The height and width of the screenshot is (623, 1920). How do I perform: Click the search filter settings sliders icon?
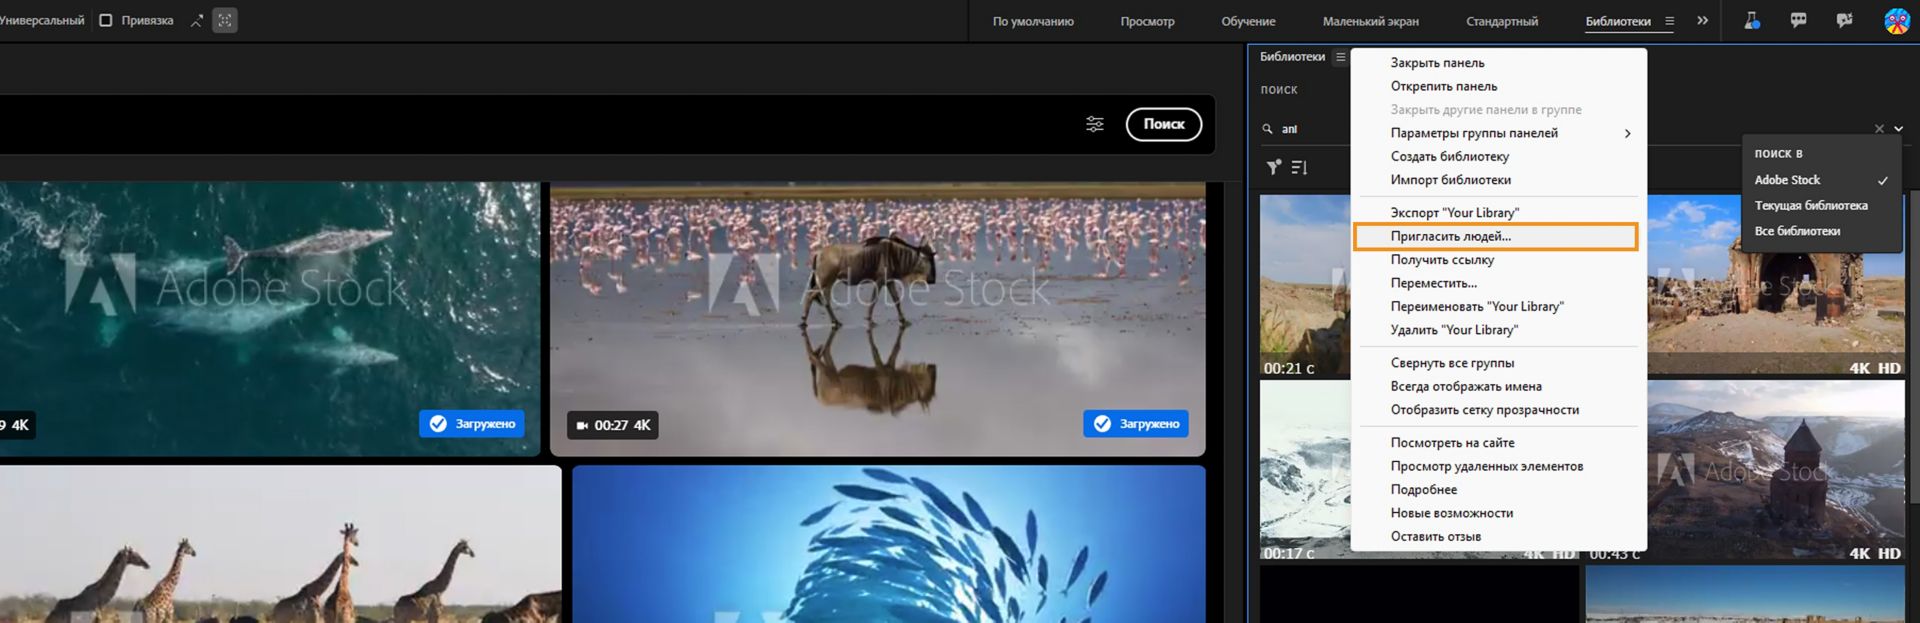[1095, 124]
